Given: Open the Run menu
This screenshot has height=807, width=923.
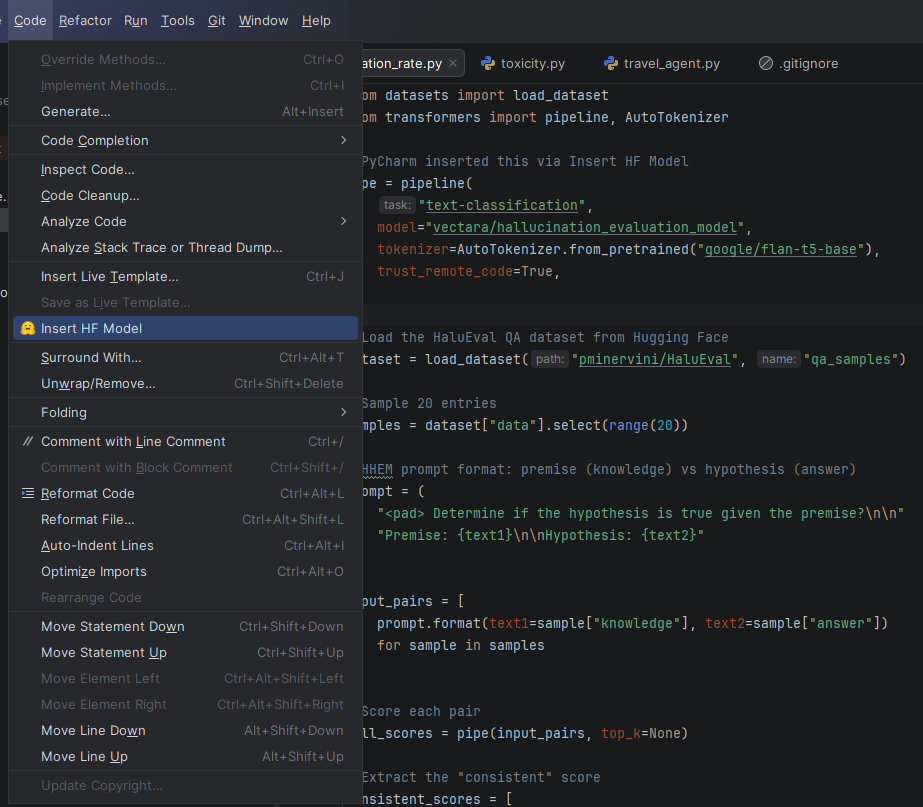Looking at the screenshot, I should [x=135, y=21].
